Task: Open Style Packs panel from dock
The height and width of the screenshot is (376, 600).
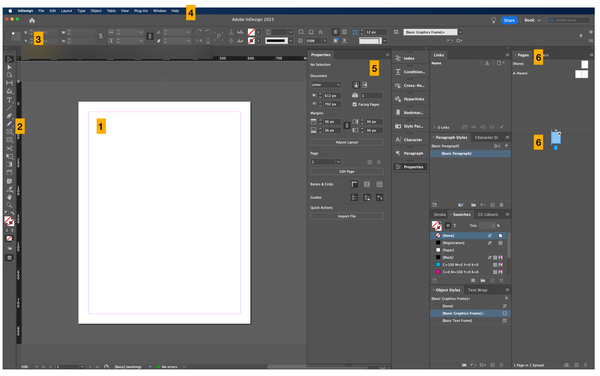Action: (x=410, y=126)
